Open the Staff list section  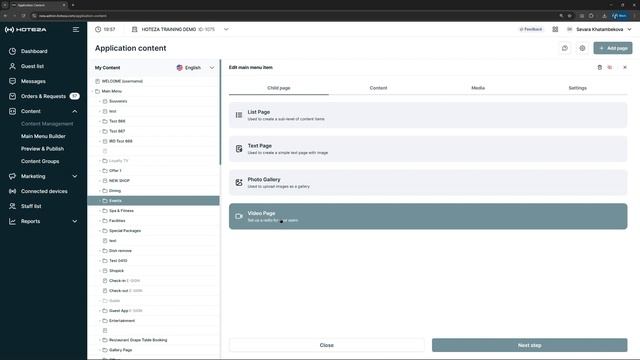(31, 206)
